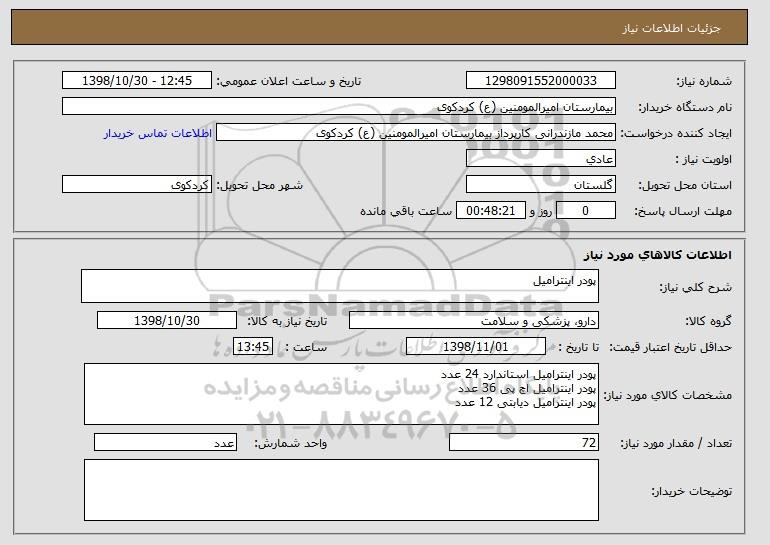This screenshot has width=770, height=545.
Task: Click the request creator field محمد مازندرانی
Action: click(x=416, y=133)
